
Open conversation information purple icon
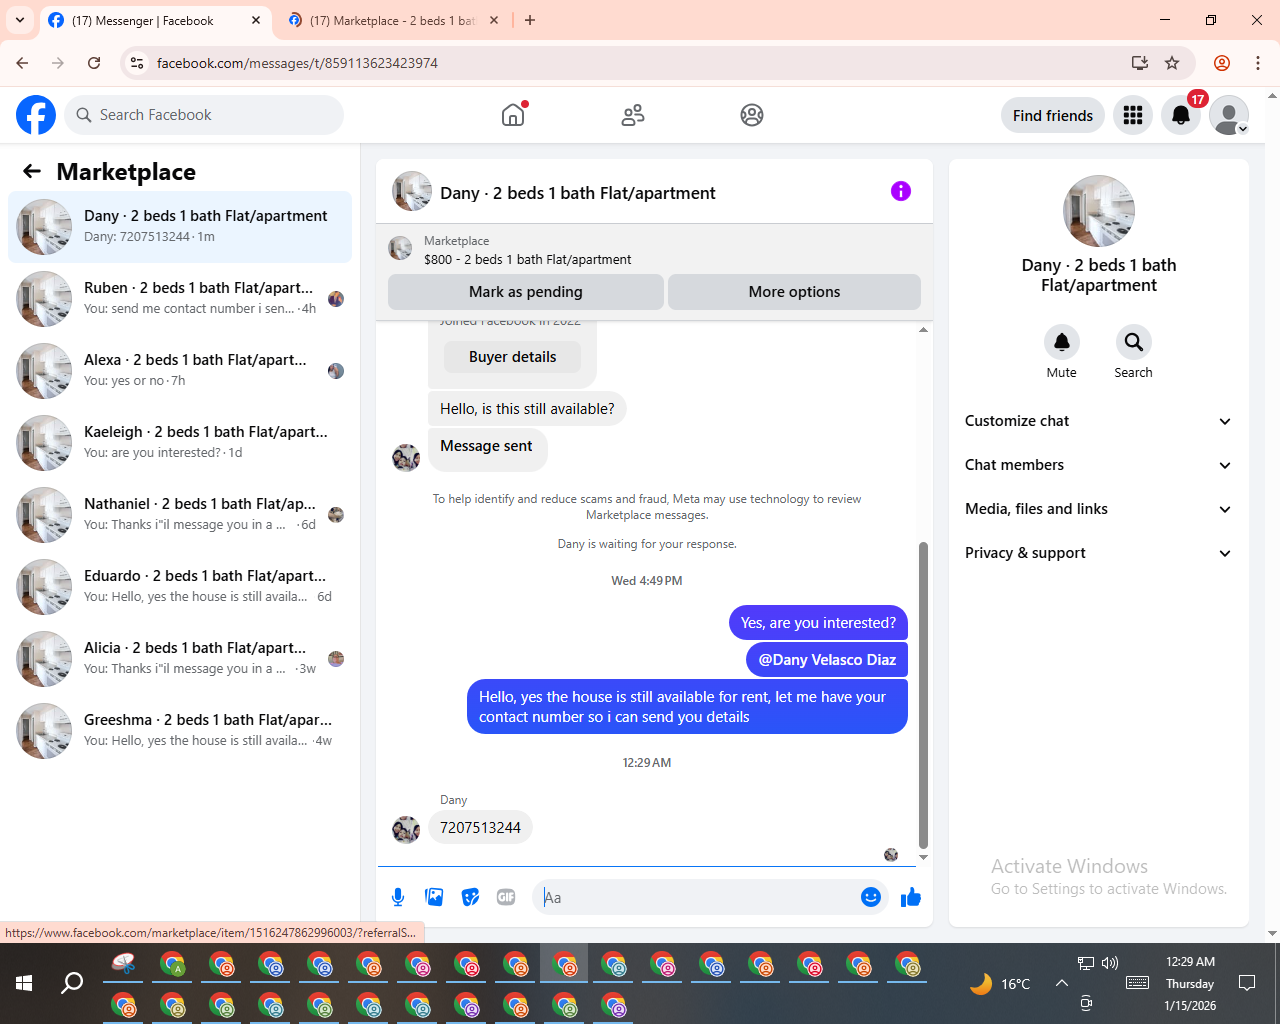(x=901, y=191)
